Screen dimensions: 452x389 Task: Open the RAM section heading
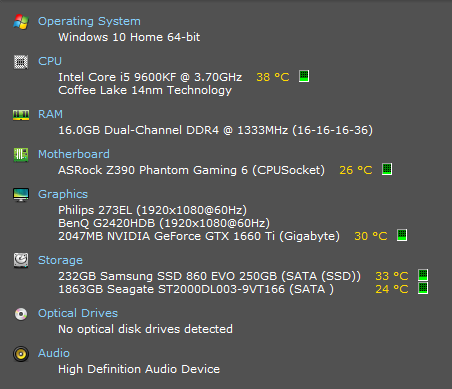point(50,114)
